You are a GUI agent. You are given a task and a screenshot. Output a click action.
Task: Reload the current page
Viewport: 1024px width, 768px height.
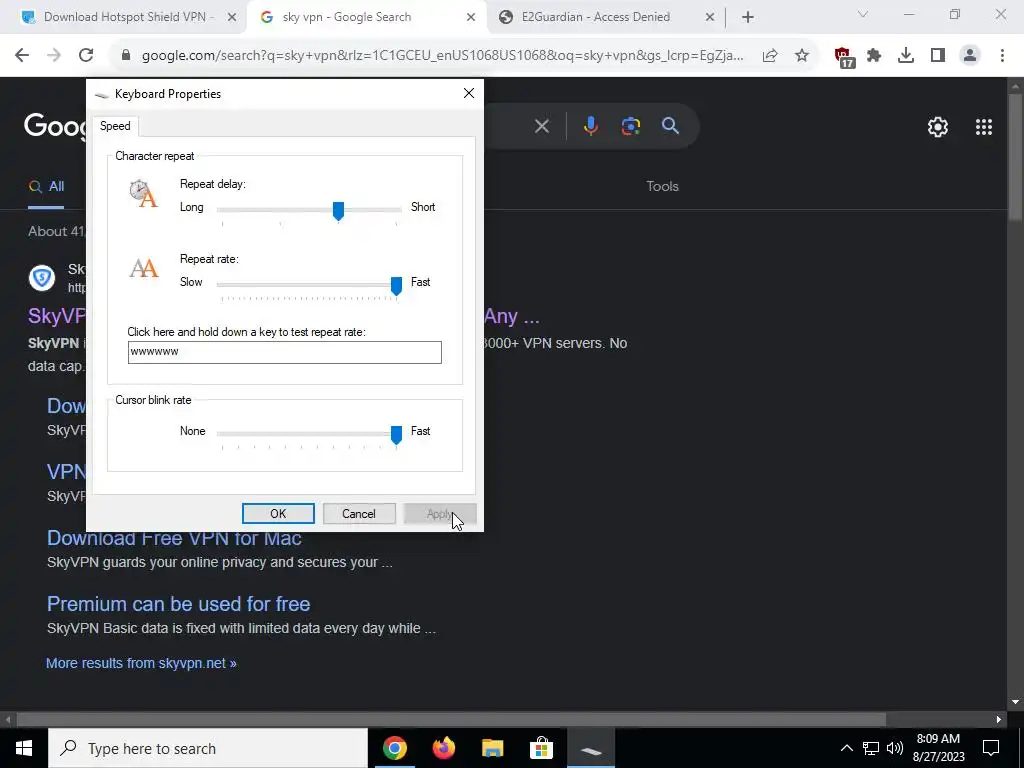click(86, 56)
